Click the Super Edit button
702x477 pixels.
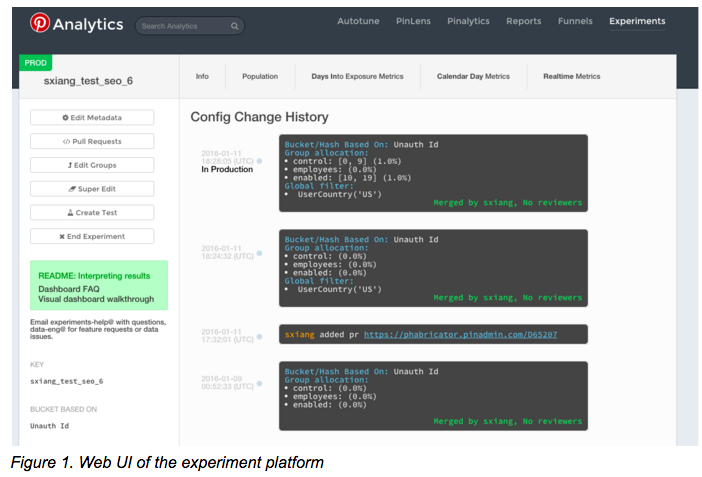click(92, 189)
